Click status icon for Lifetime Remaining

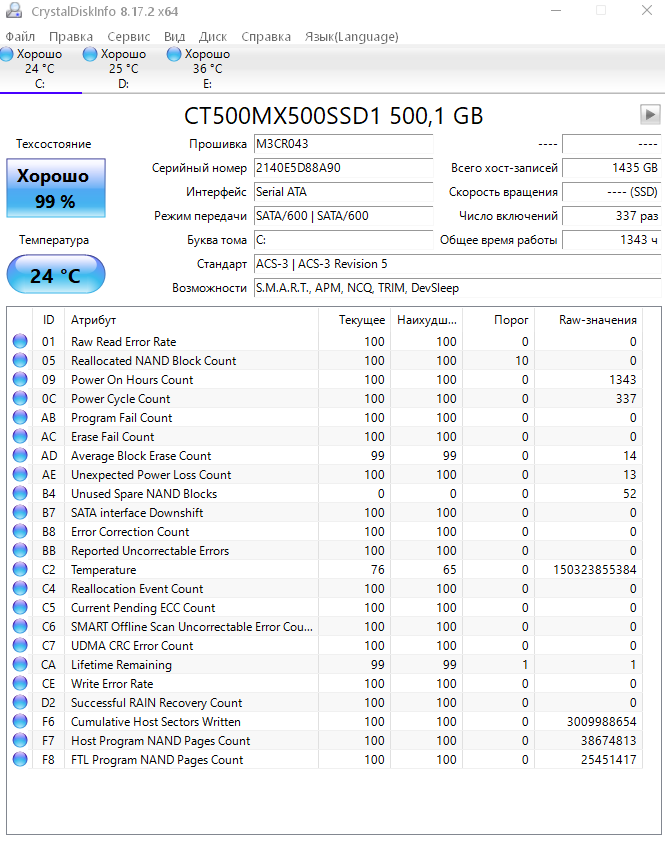click(x=20, y=664)
